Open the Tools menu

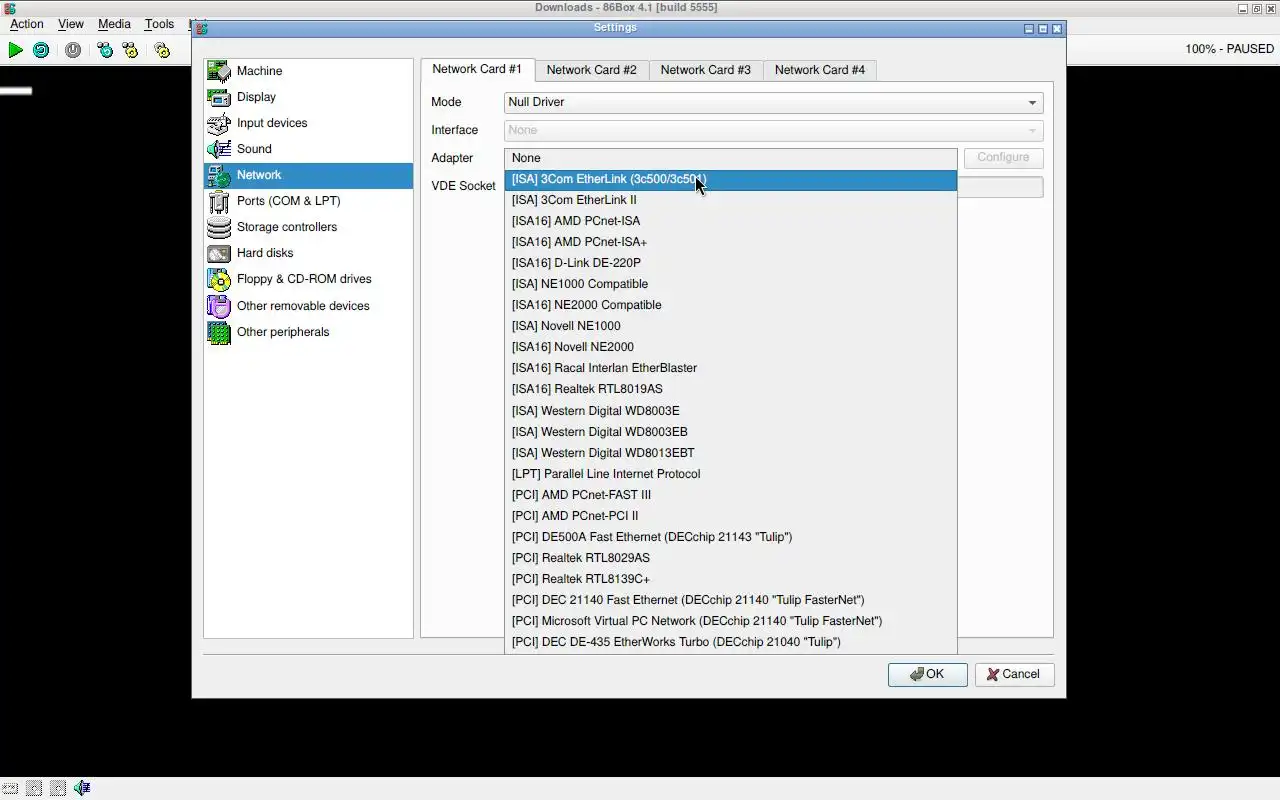[159, 24]
